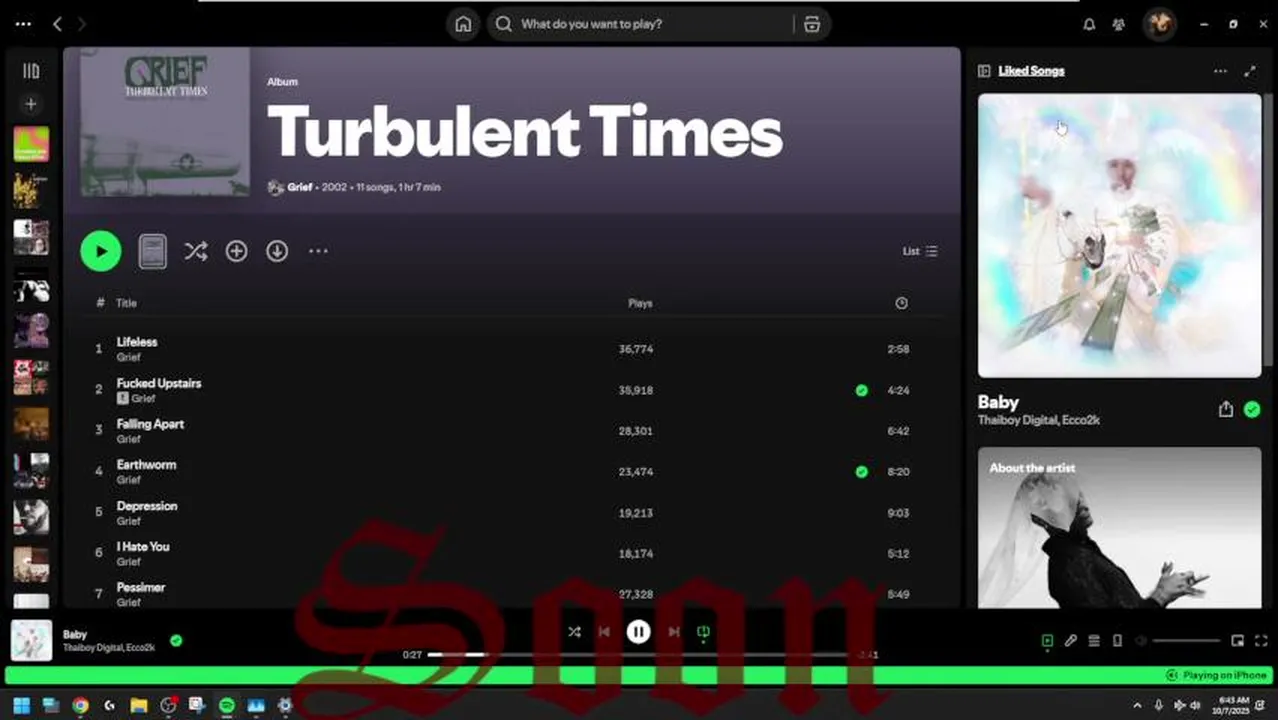1278x720 pixels.
Task: Open the Browse icon in search bar
Action: pyautogui.click(x=812, y=24)
